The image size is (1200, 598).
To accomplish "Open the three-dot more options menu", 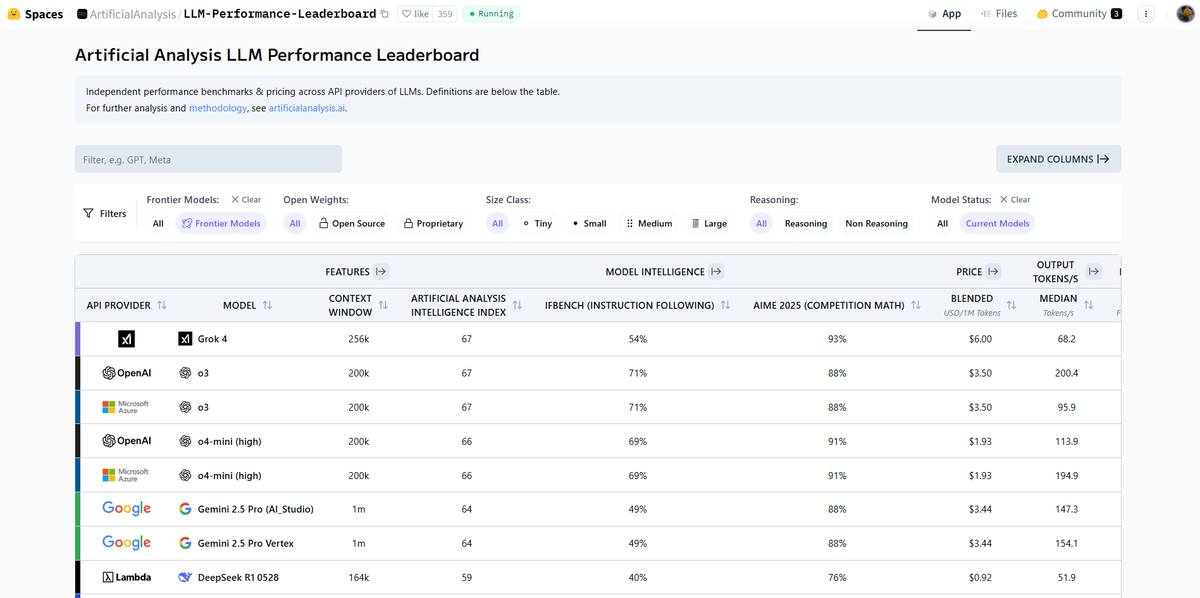I will point(1146,14).
